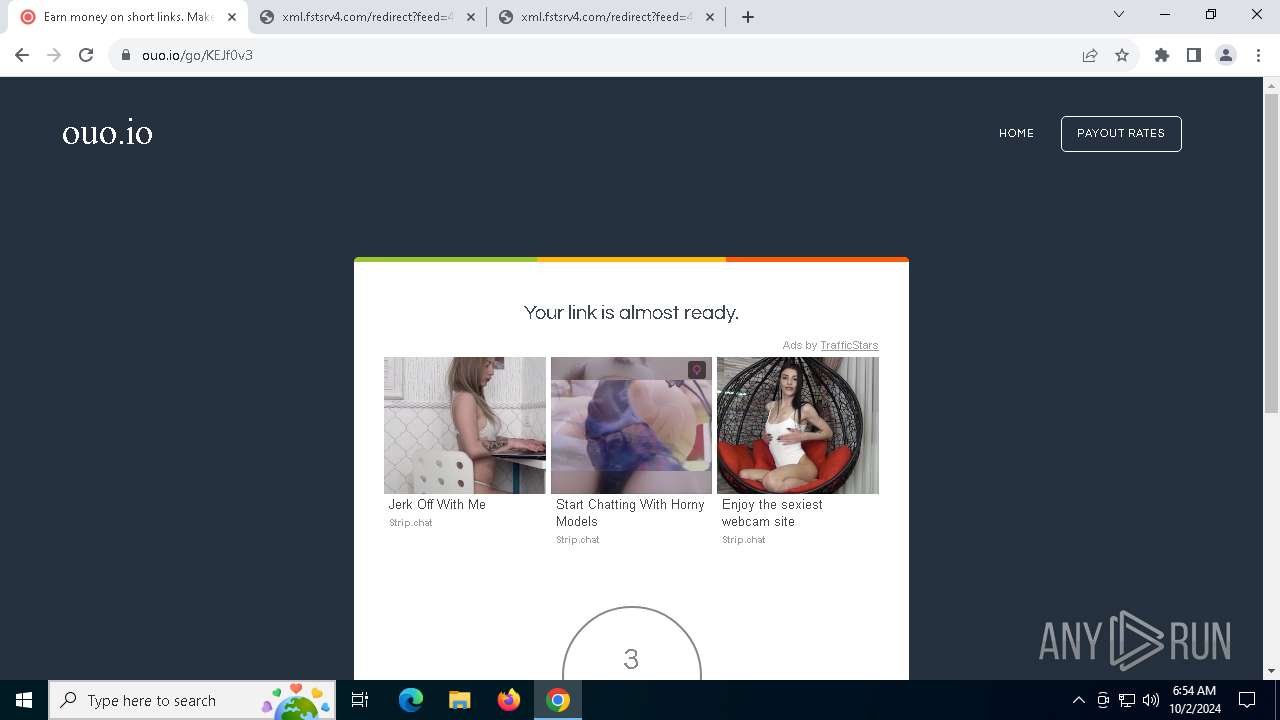The width and height of the screenshot is (1280, 720).
Task: Click 'Your link is almost ready.' heading
Action: [631, 312]
